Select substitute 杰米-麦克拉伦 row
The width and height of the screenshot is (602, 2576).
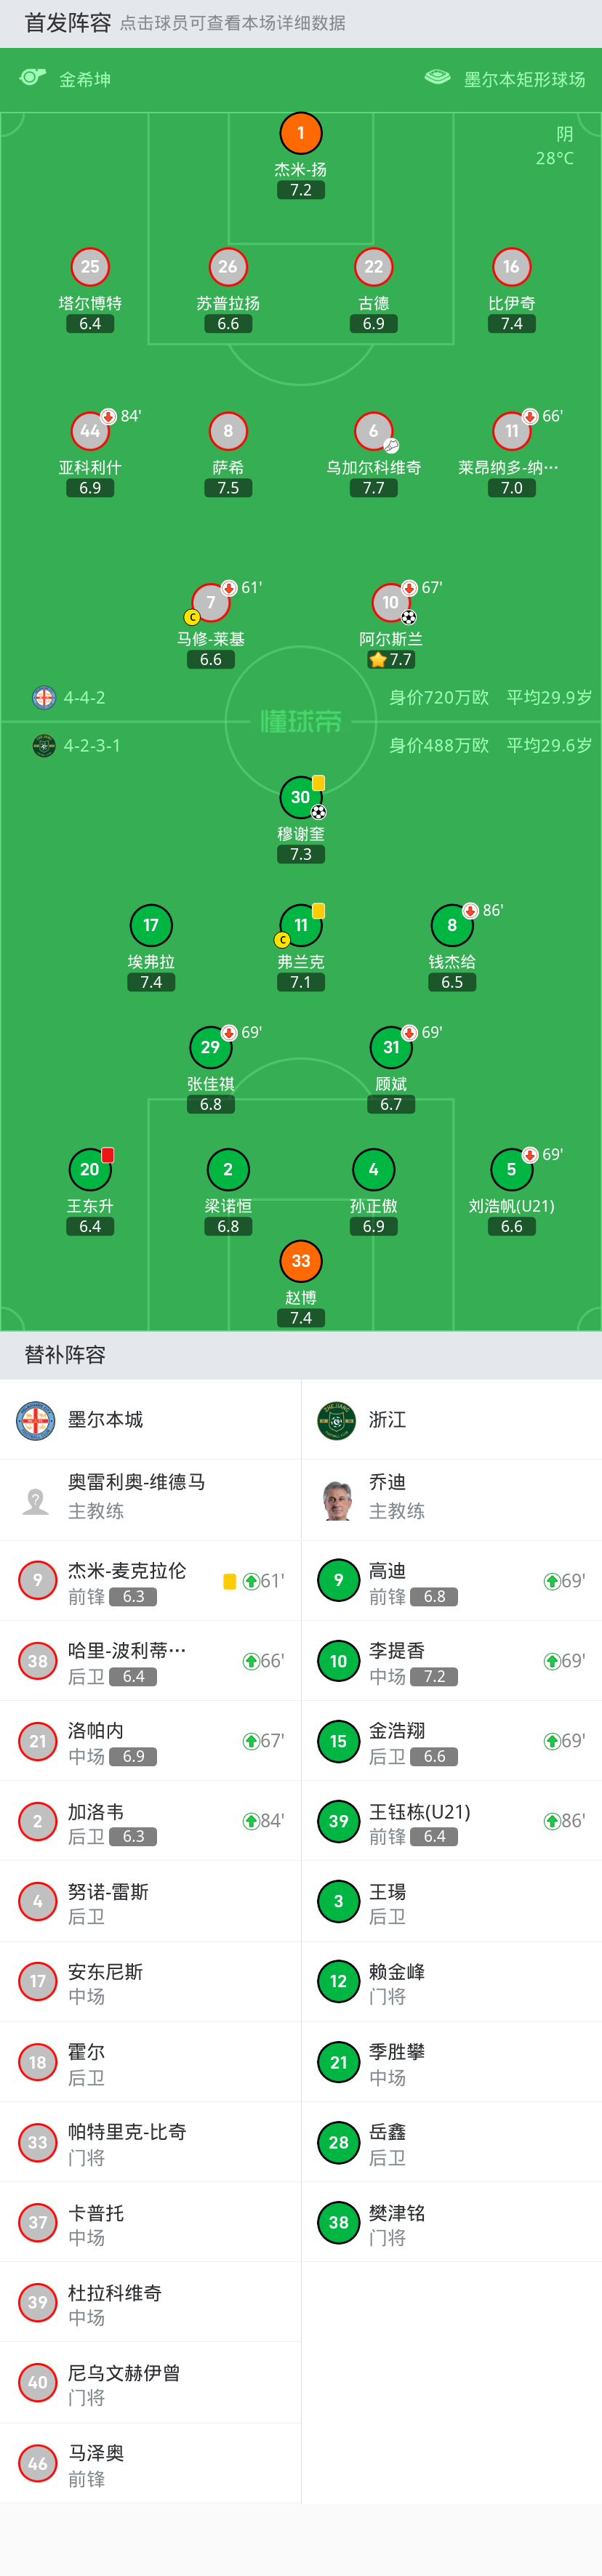coord(150,1581)
